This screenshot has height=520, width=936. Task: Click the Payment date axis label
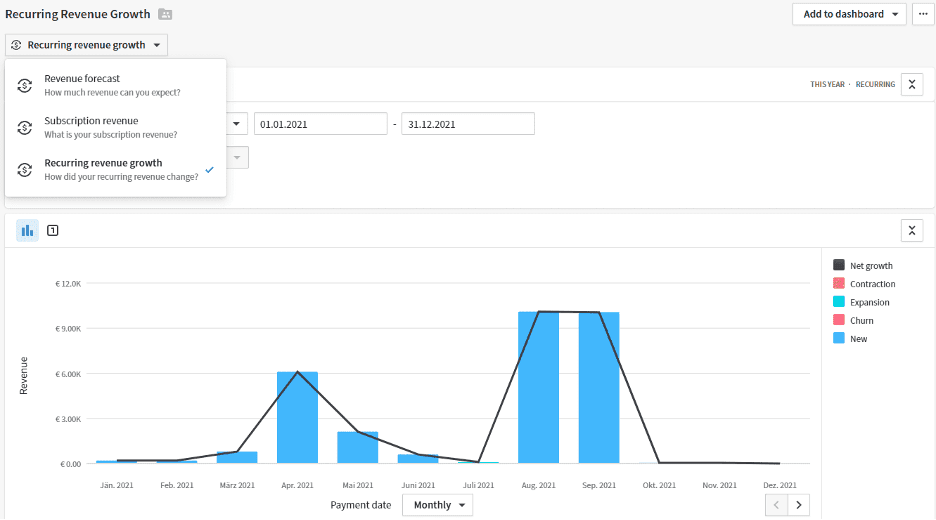tap(361, 505)
